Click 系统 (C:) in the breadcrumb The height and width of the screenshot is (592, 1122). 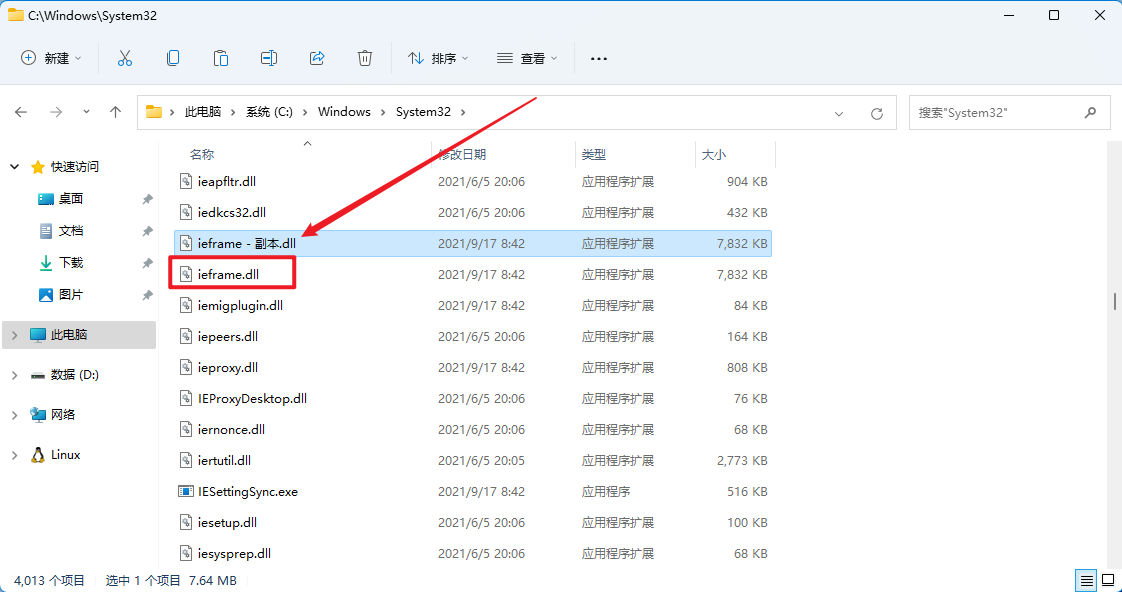[268, 112]
